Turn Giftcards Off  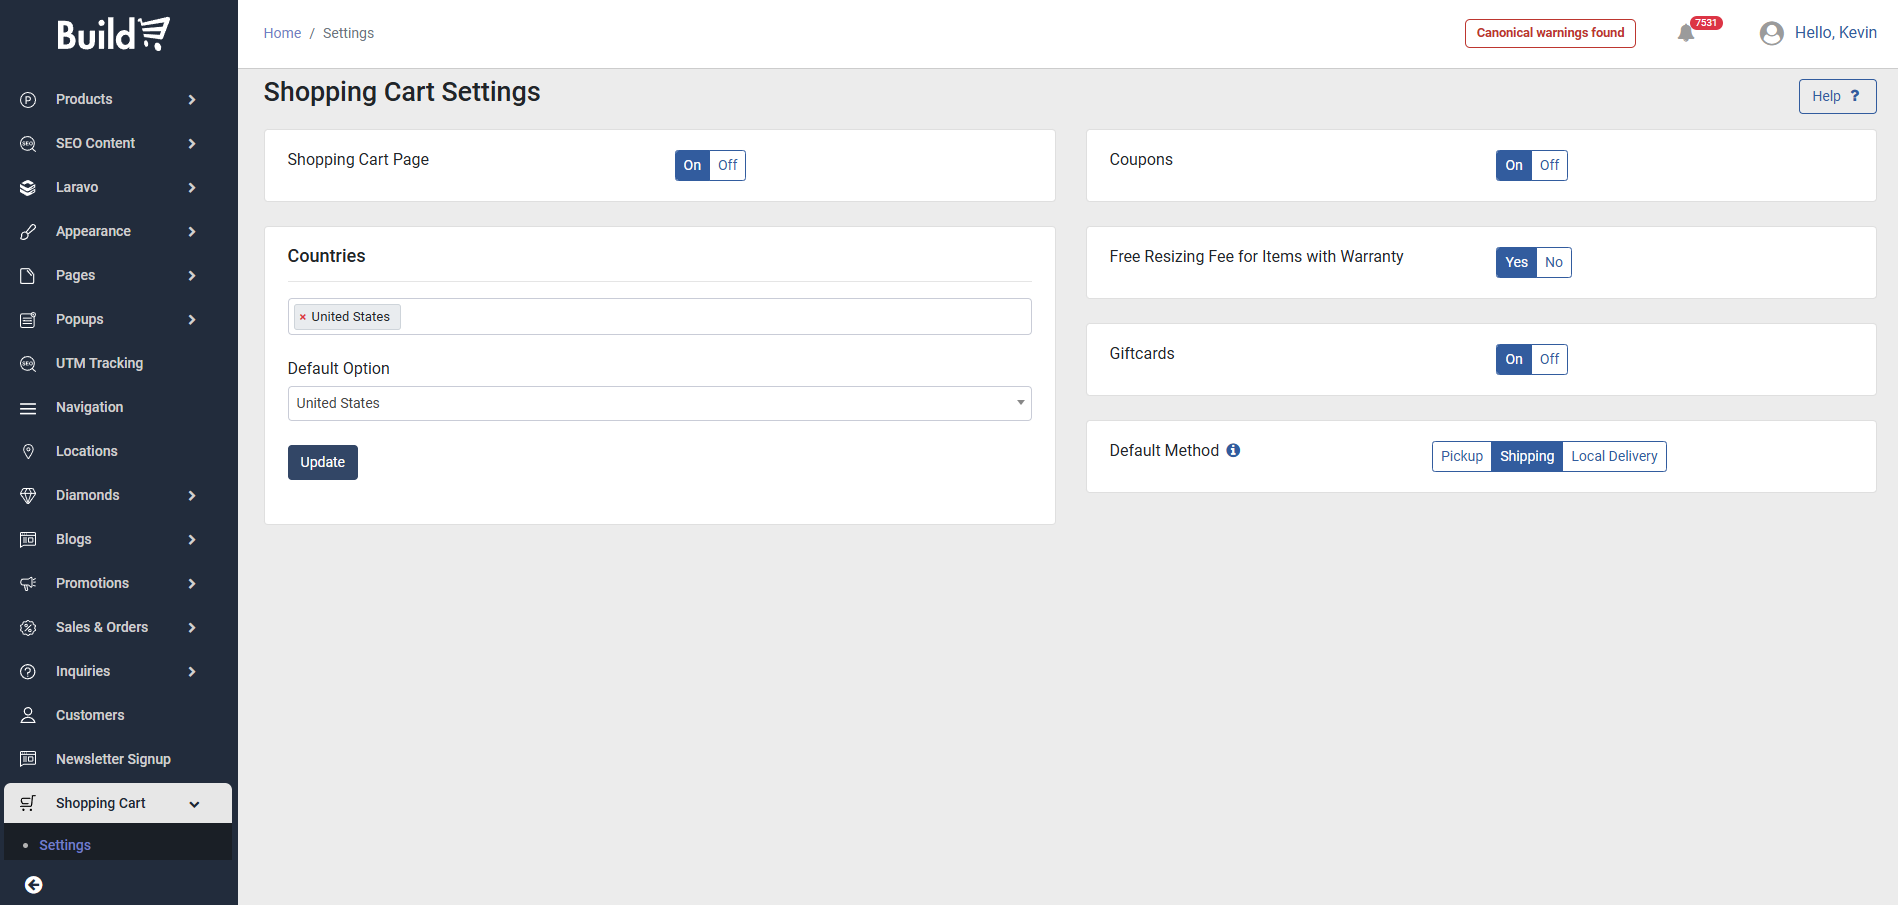coord(1550,359)
